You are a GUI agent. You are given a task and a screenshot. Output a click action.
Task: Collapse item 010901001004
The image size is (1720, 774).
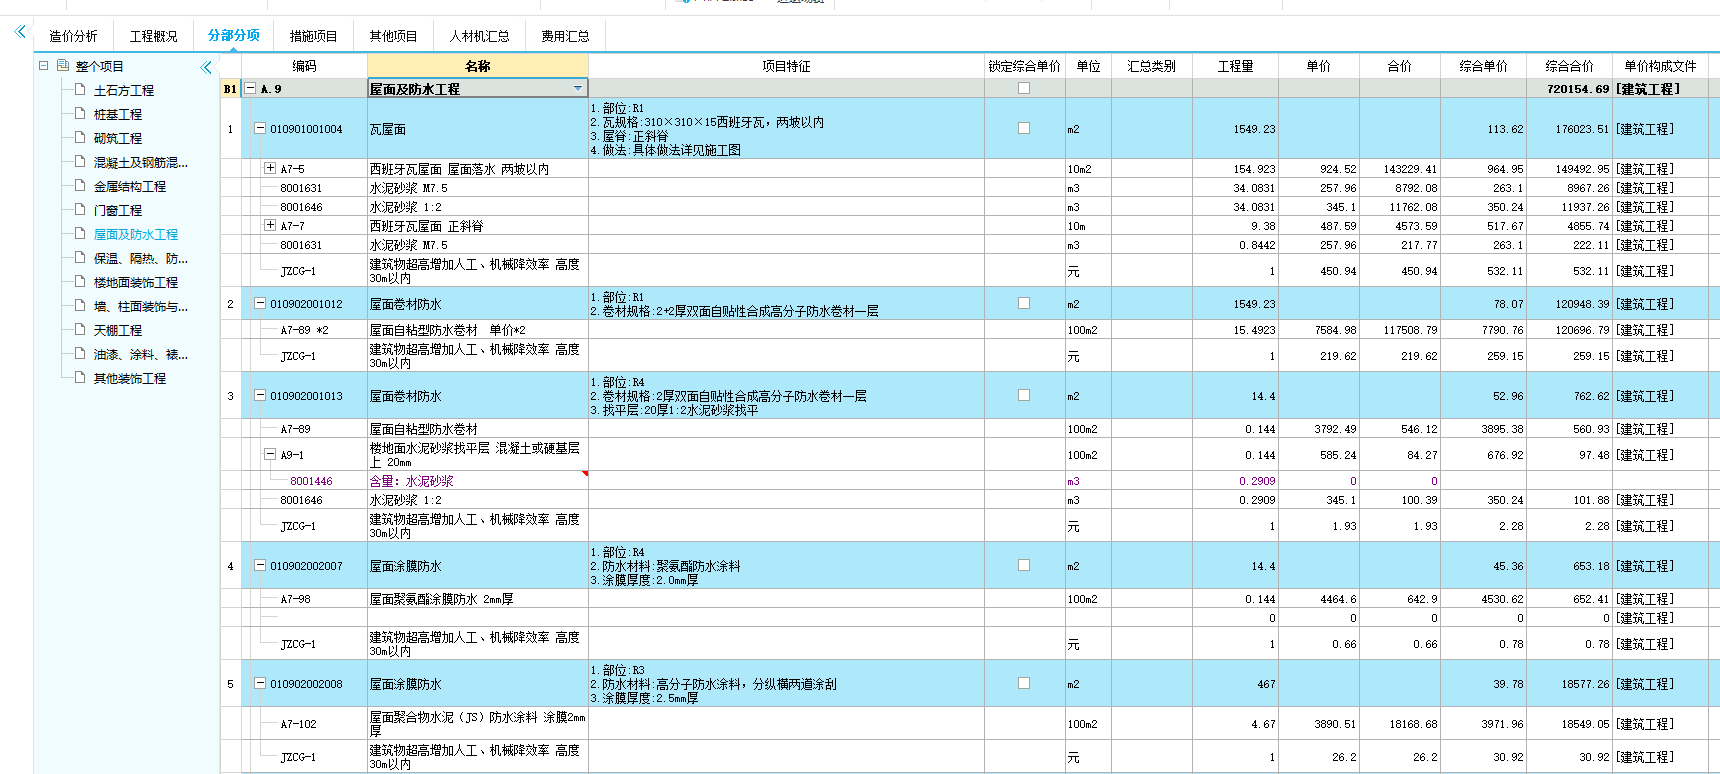tap(260, 128)
